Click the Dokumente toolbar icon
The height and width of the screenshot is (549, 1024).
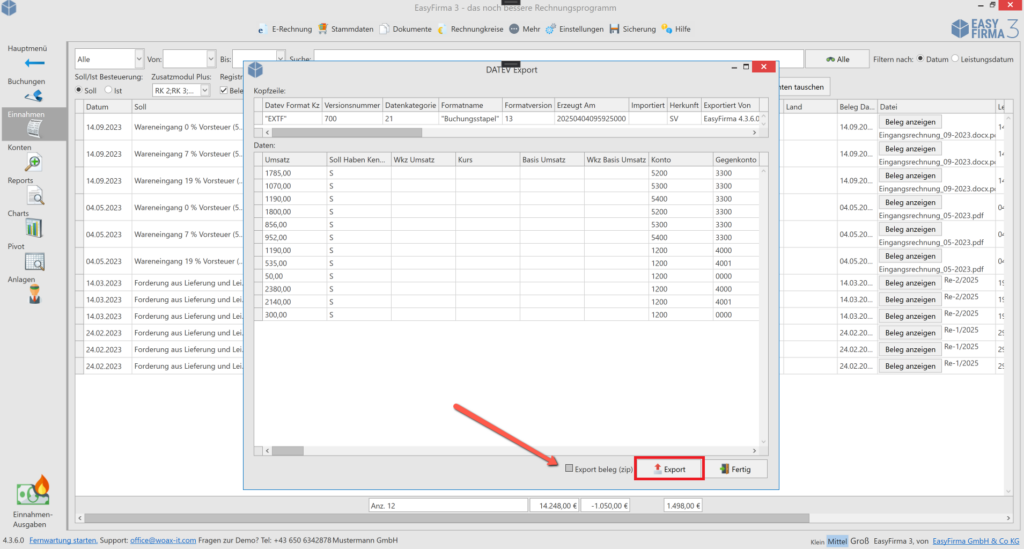point(384,29)
